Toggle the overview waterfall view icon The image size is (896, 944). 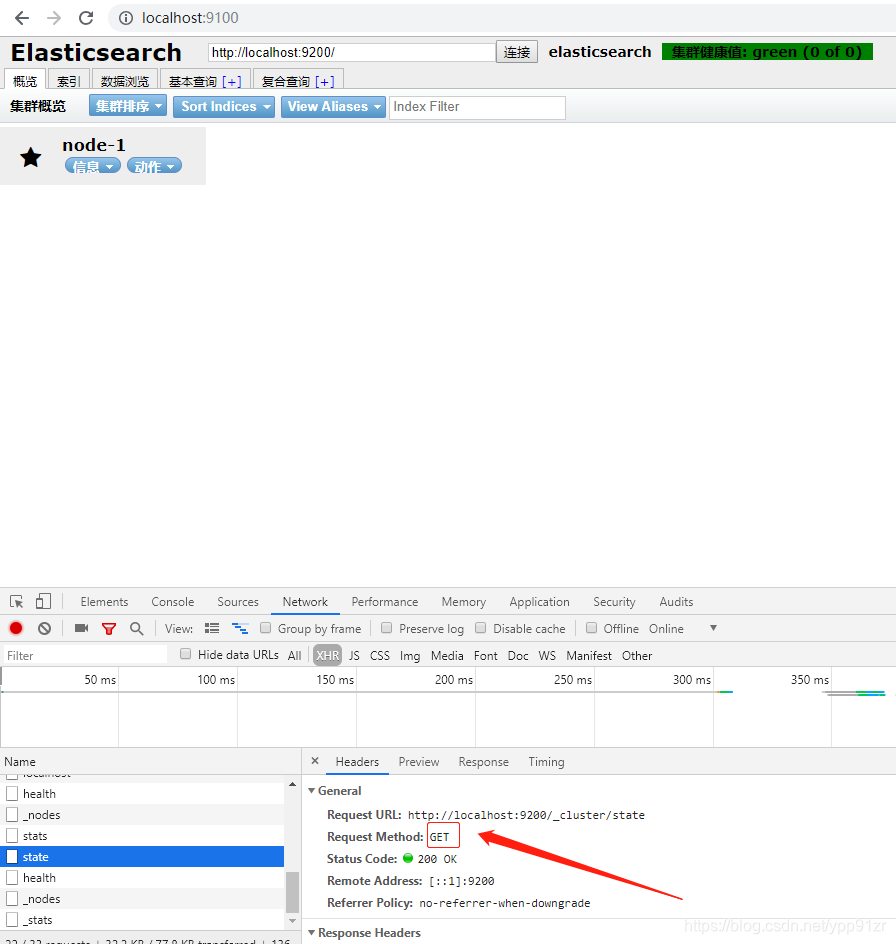click(x=240, y=629)
